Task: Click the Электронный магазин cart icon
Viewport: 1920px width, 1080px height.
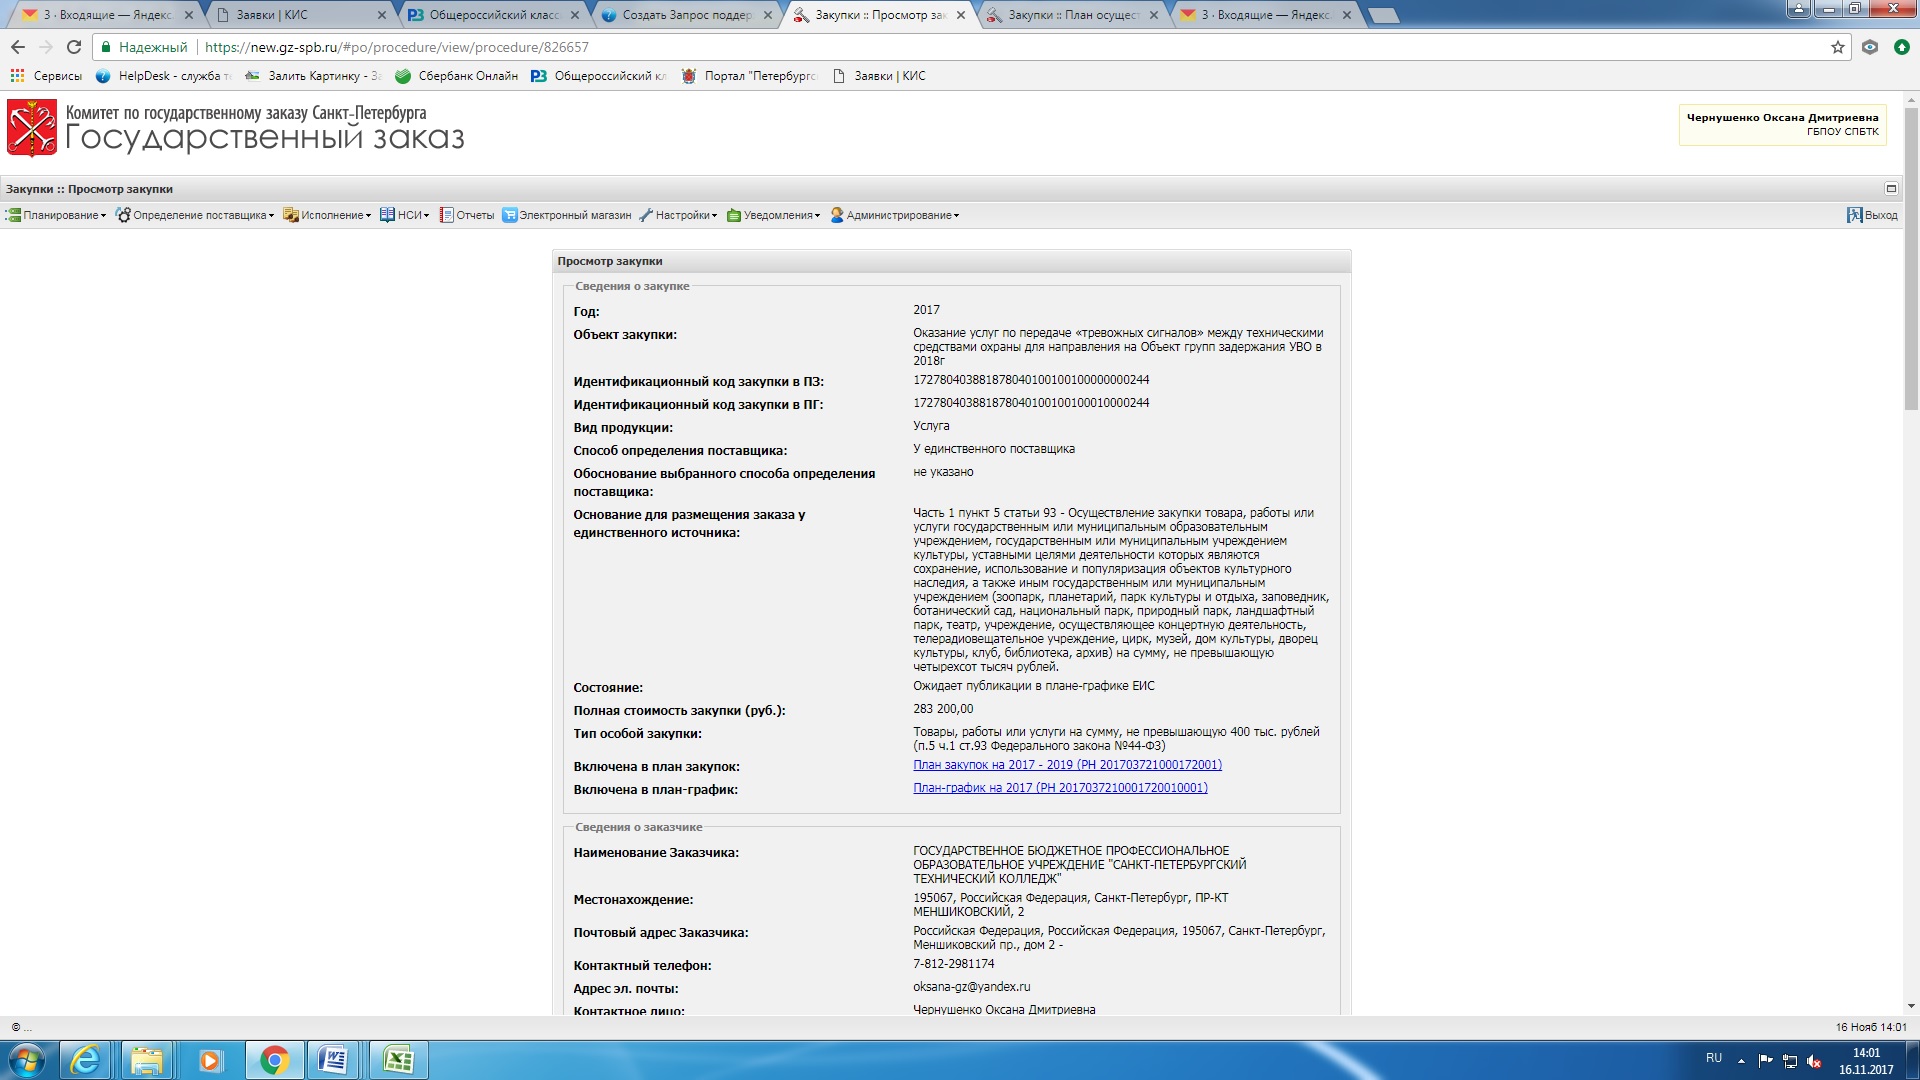Action: (x=509, y=215)
